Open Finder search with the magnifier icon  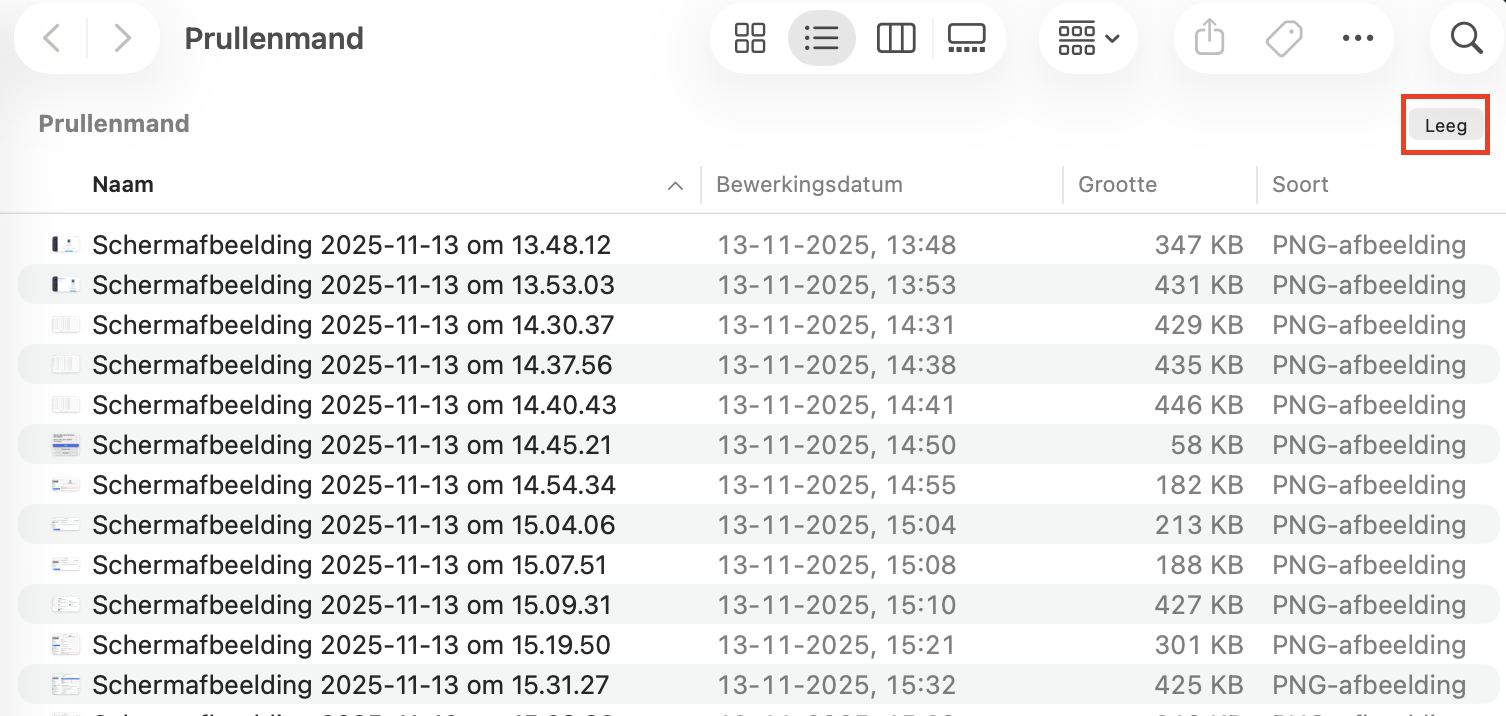1465,38
